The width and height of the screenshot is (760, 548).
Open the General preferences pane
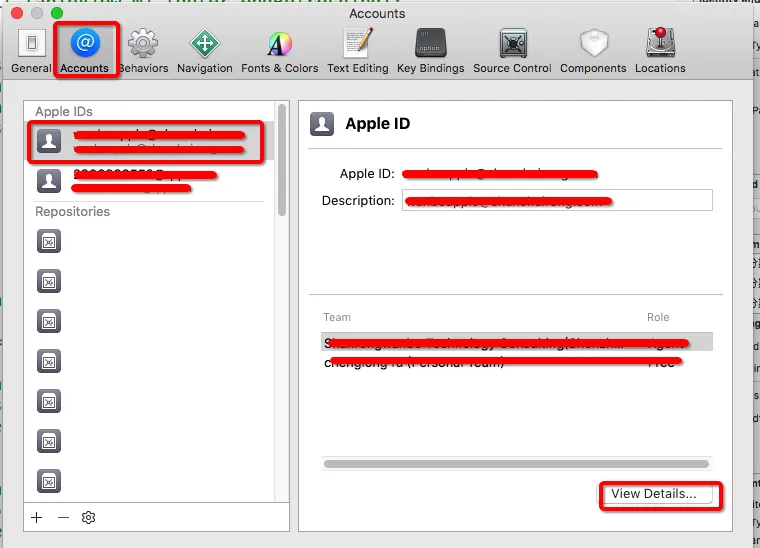32,51
